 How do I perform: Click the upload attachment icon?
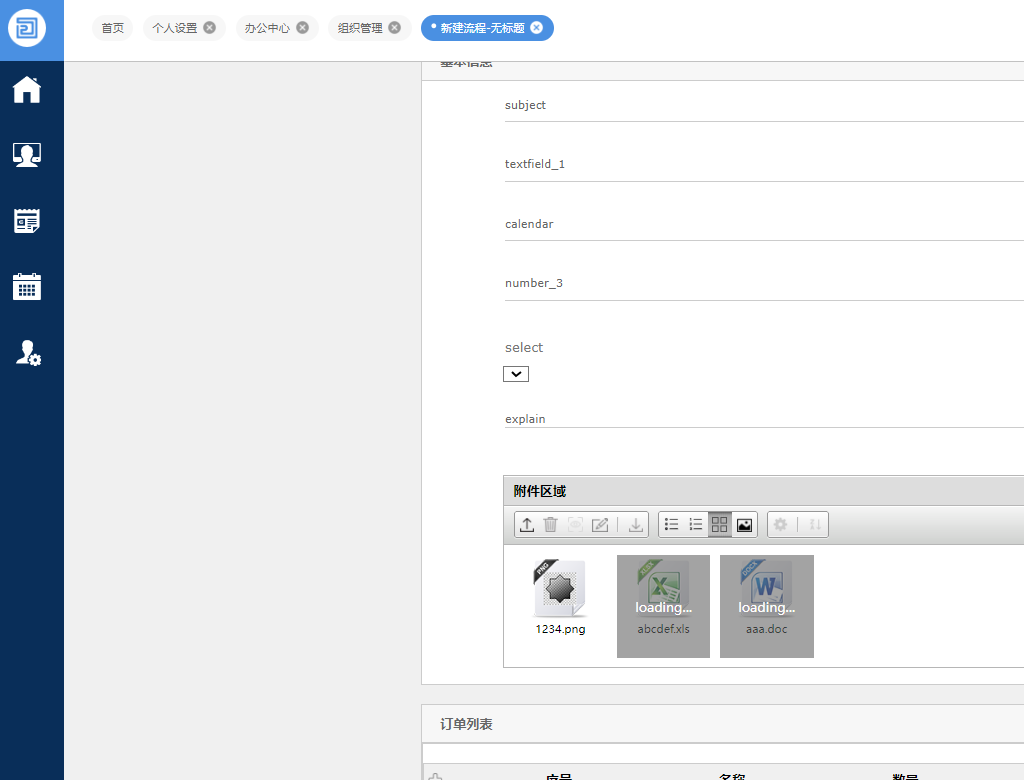(x=527, y=525)
